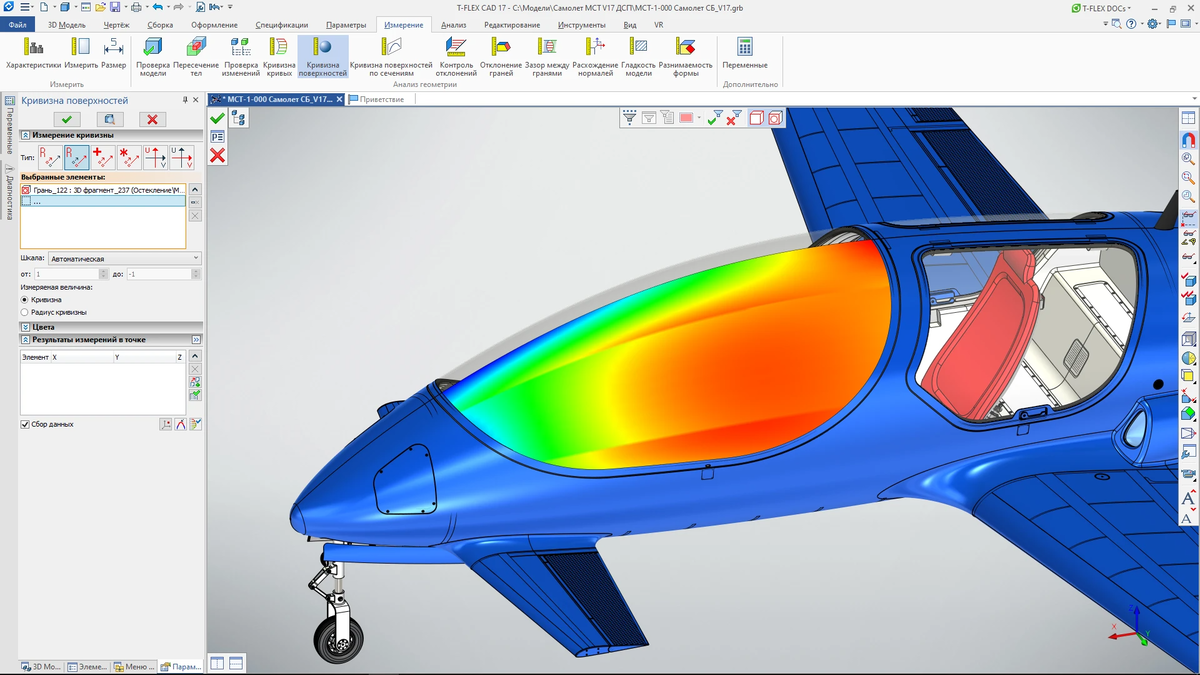Switch to the Сборка ribbon tab

(160, 25)
